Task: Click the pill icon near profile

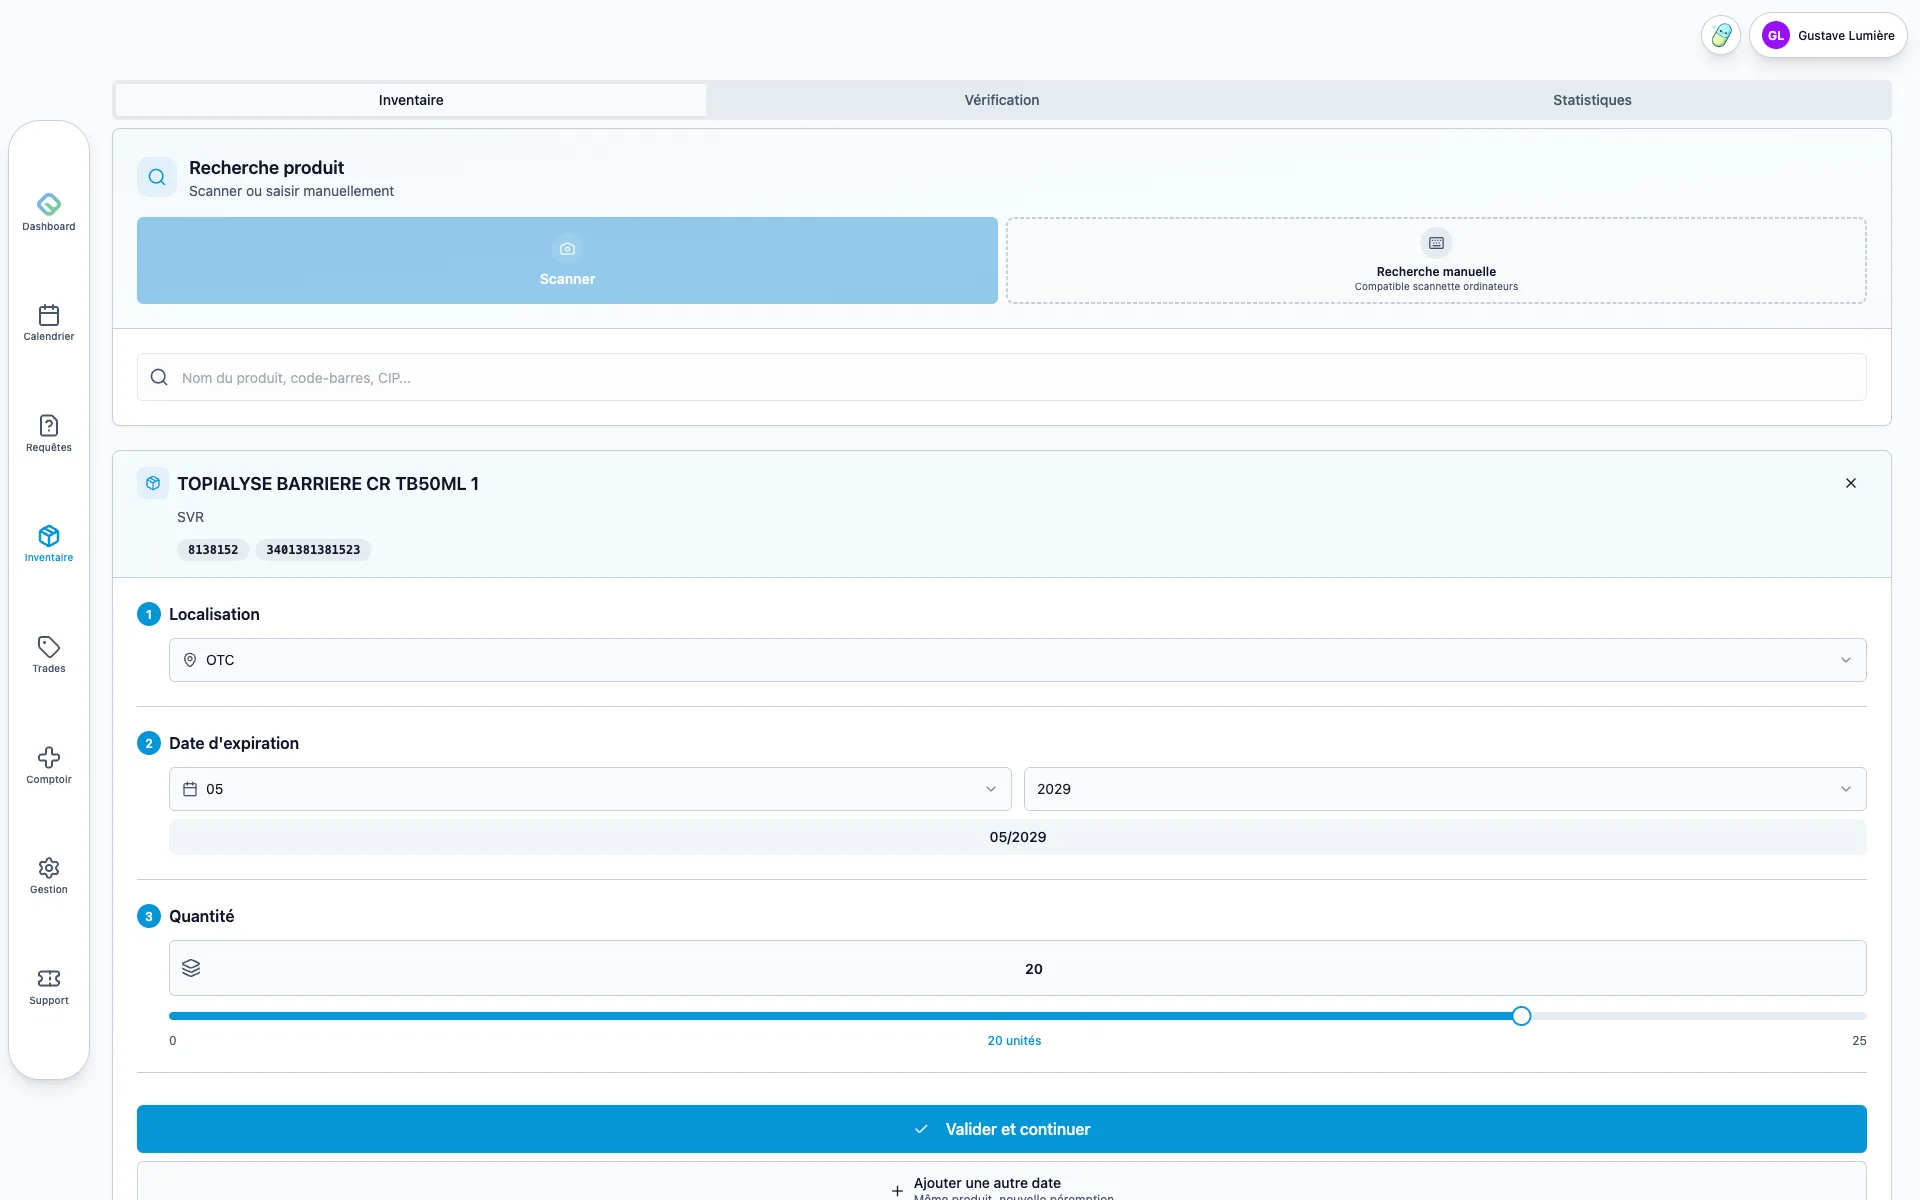Action: point(1720,36)
